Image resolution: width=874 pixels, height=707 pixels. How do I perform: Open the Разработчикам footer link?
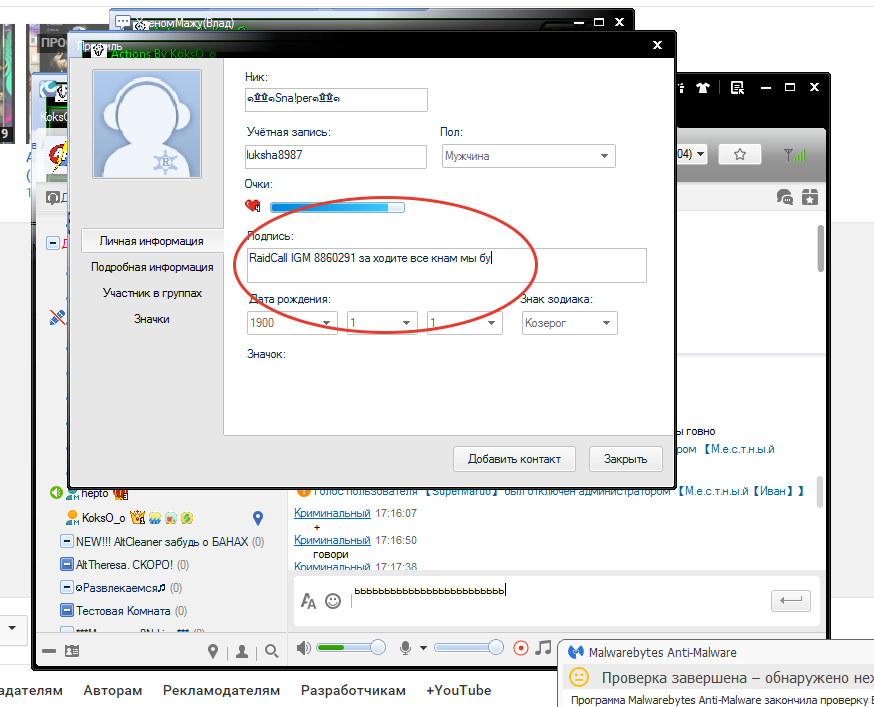click(x=353, y=690)
